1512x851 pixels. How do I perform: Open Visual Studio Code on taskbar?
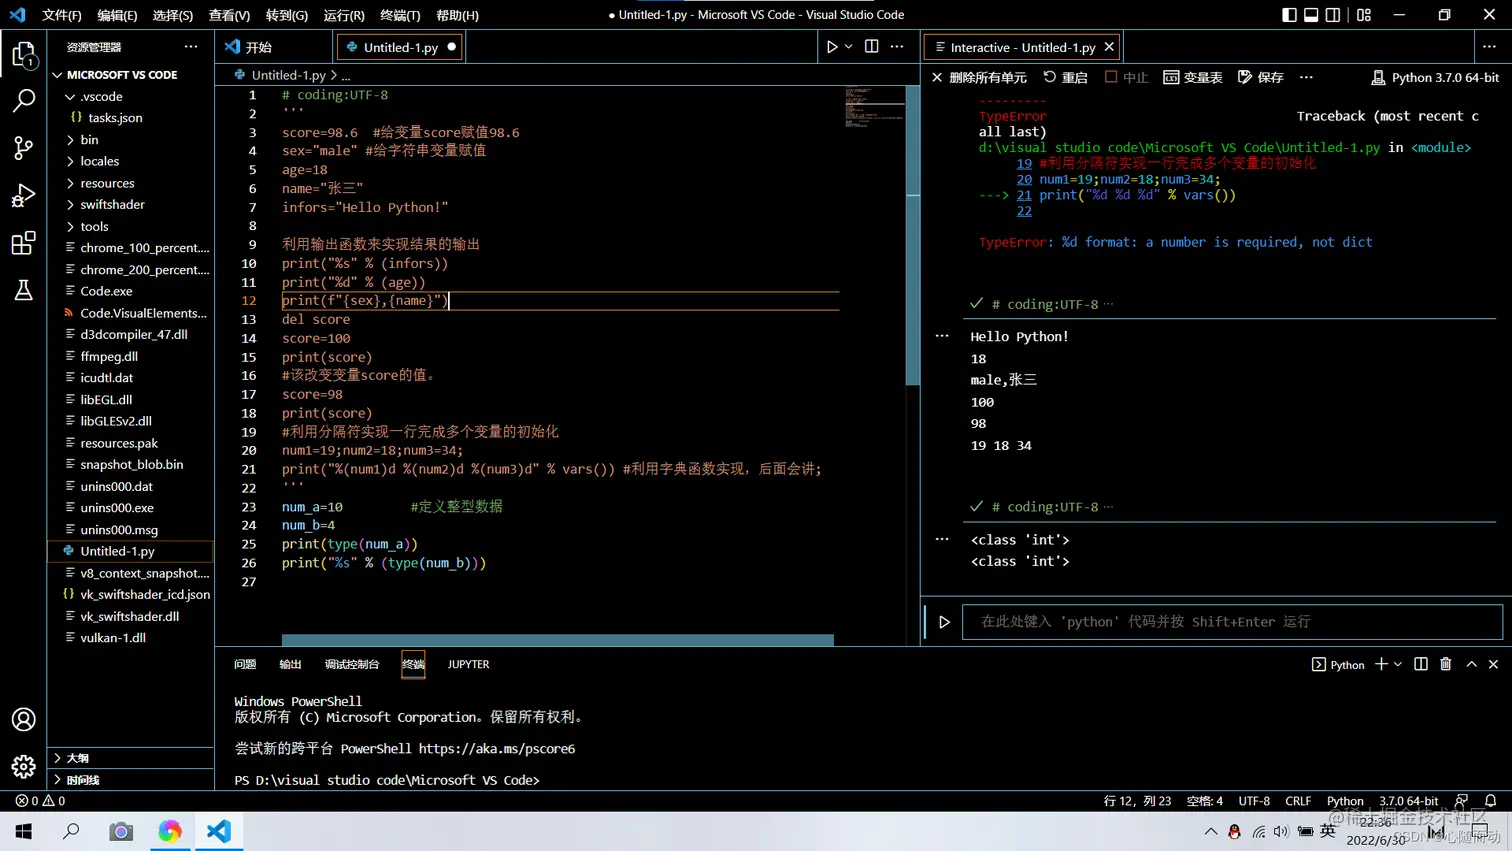tap(218, 831)
